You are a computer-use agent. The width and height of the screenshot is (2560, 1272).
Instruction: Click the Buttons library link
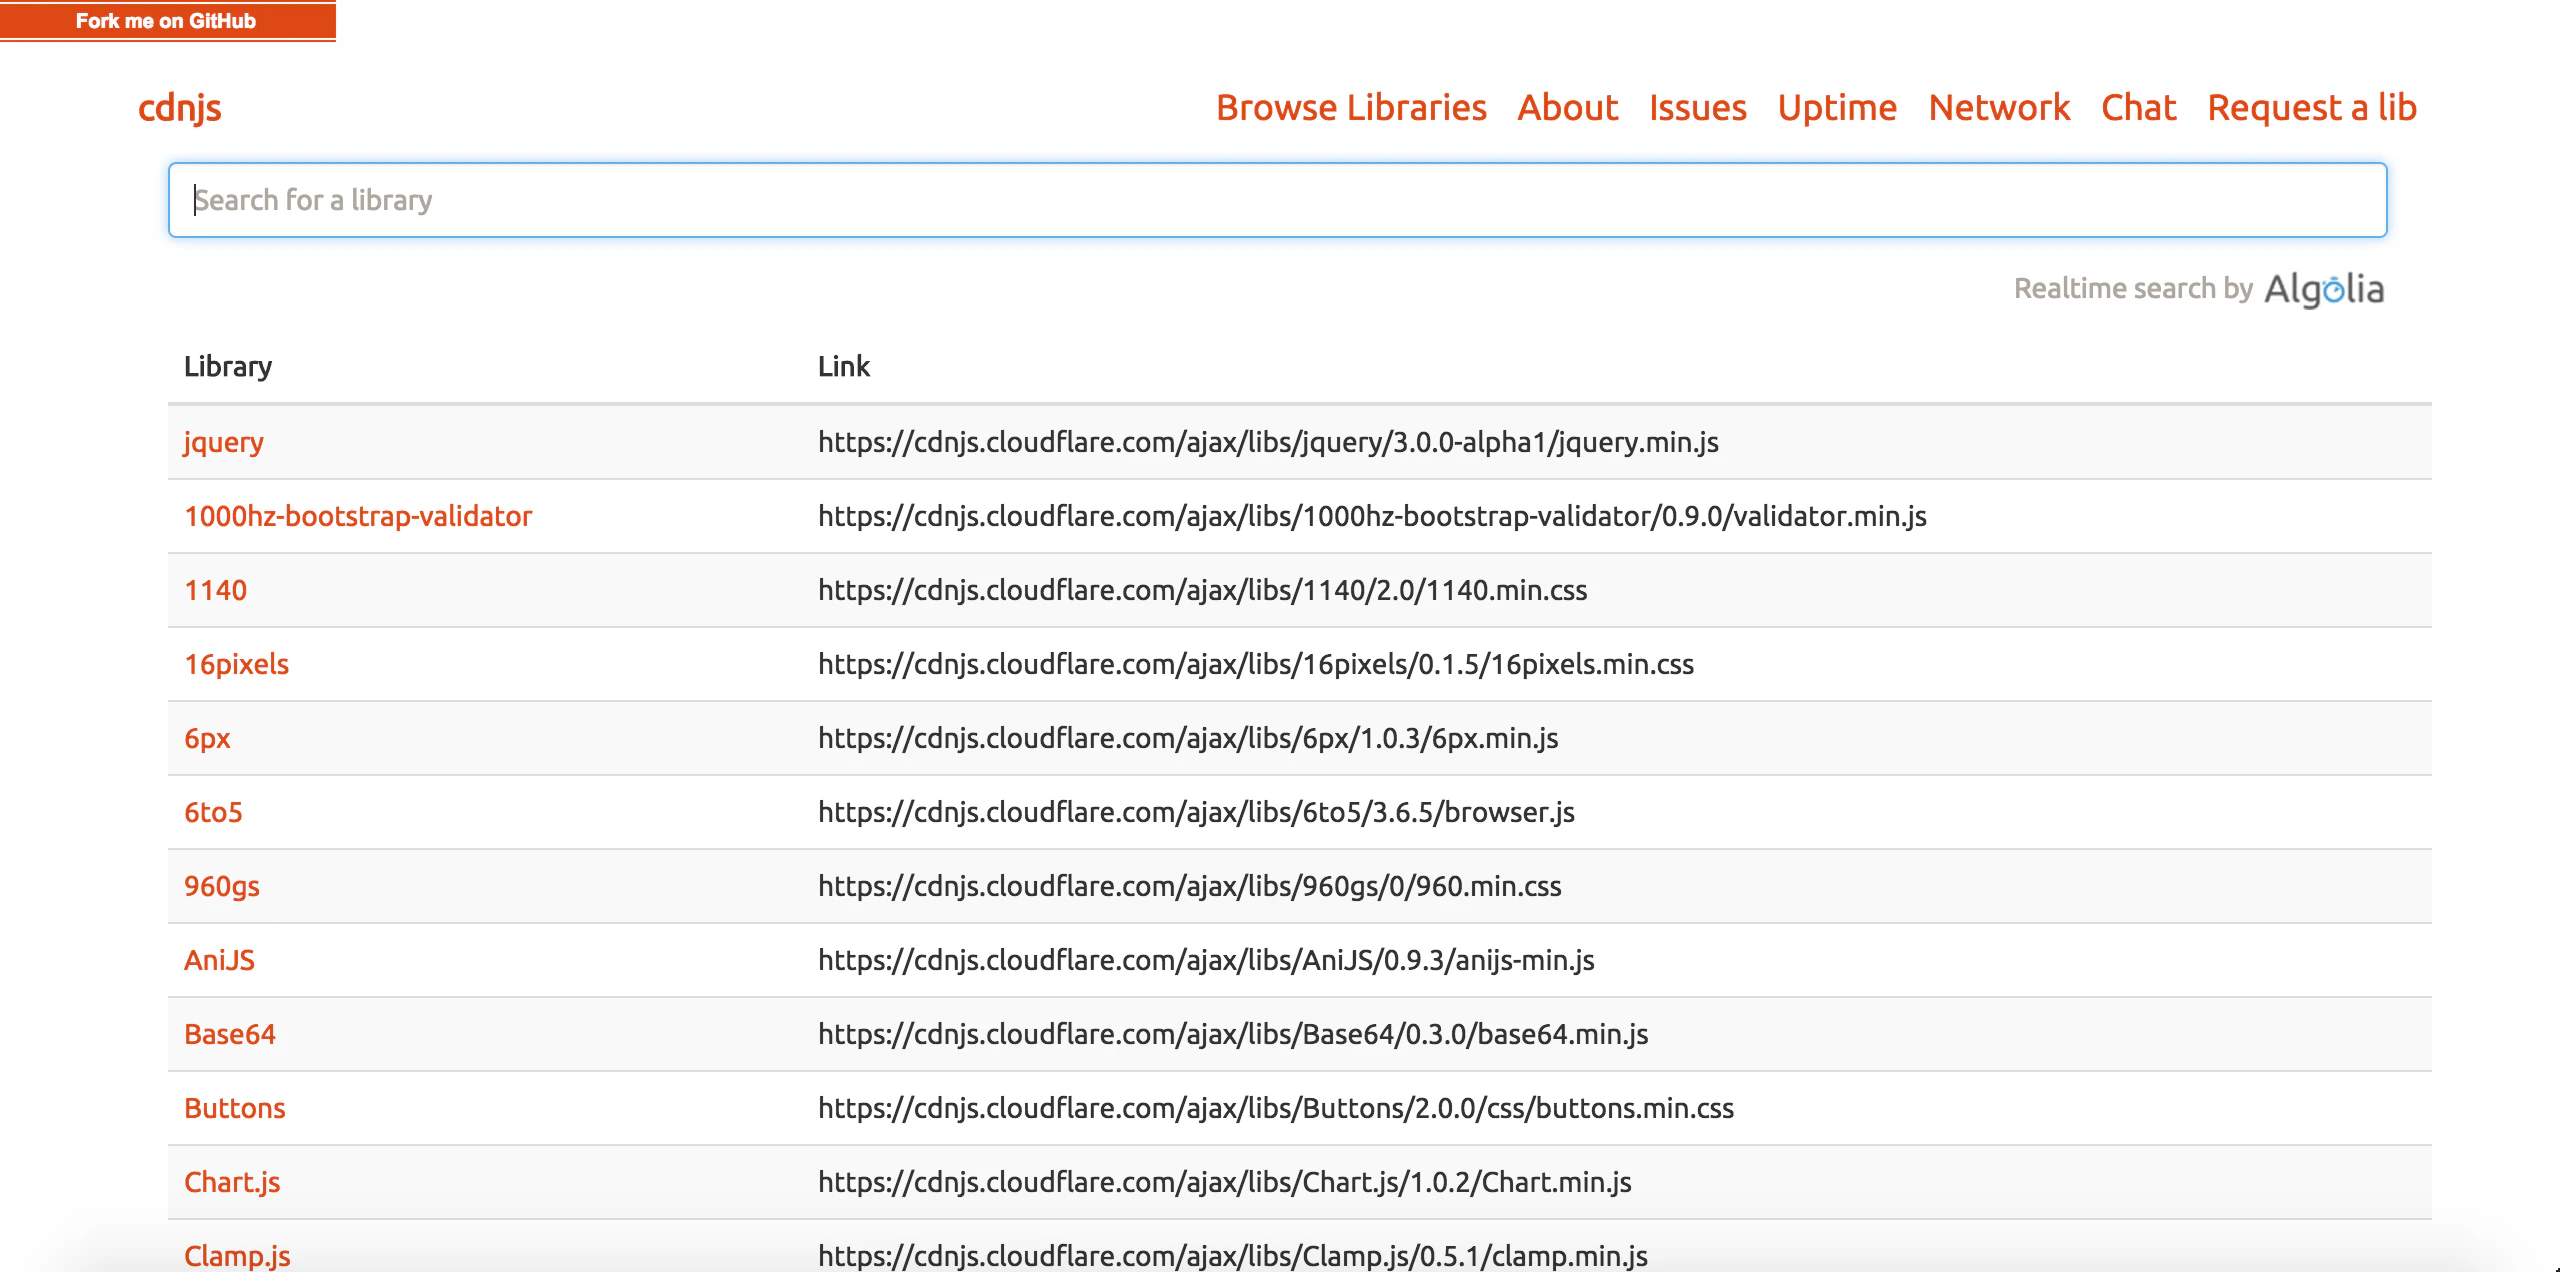click(235, 1108)
